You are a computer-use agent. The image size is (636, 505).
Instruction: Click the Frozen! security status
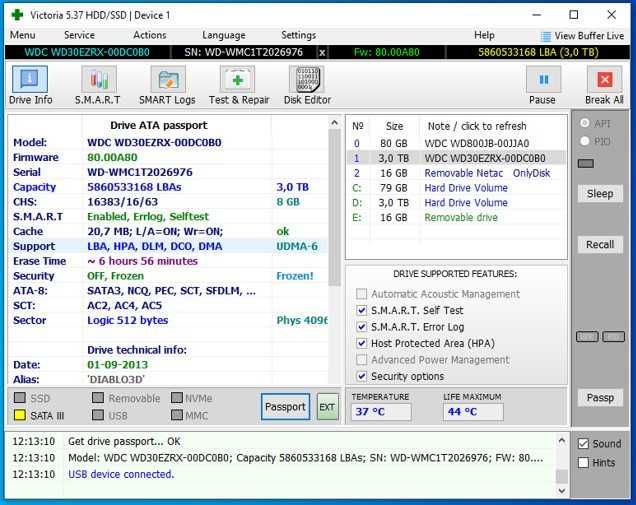point(295,276)
